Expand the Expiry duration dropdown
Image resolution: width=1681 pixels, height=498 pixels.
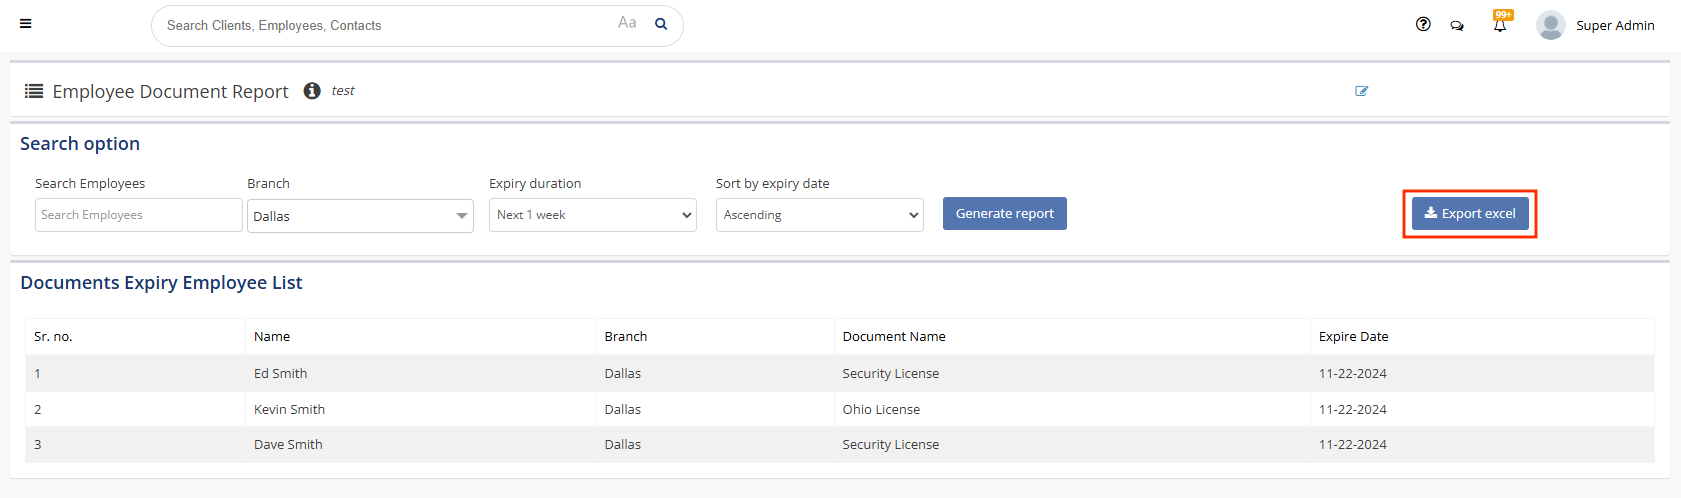[593, 215]
